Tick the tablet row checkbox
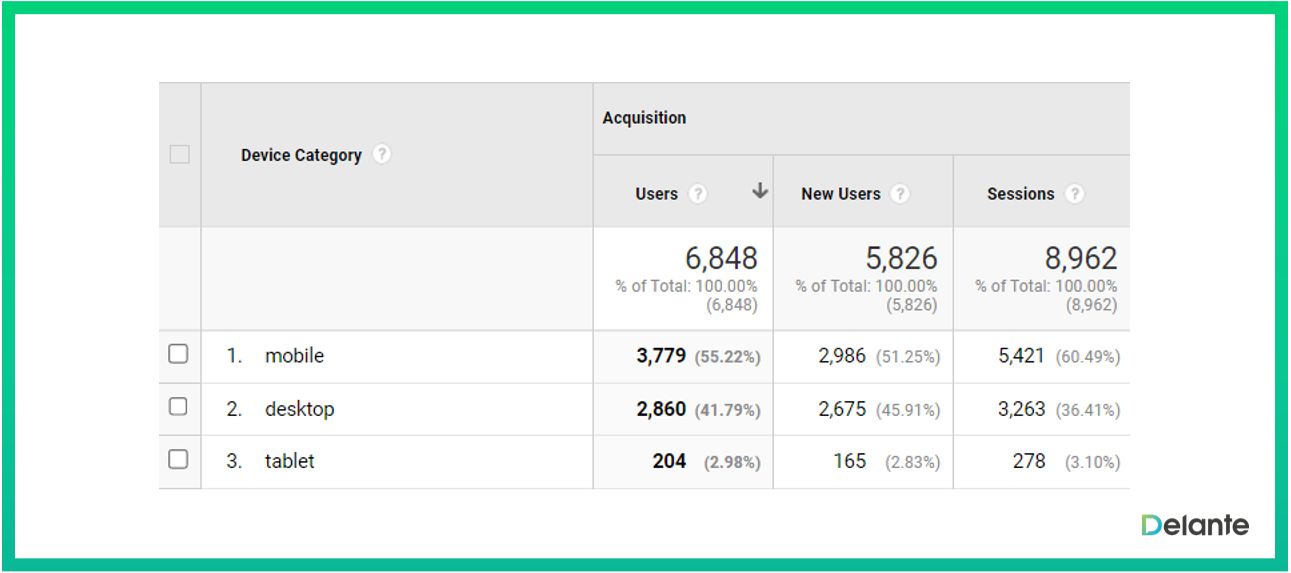The height and width of the screenshot is (573, 1291). [178, 460]
